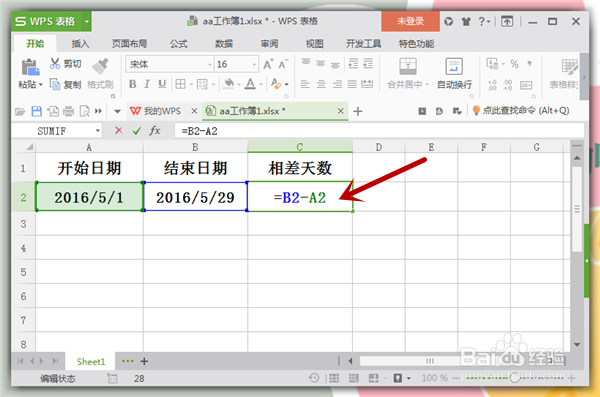This screenshot has width=600, height=397.
Task: Click the Merge and Center icon
Action: pyautogui.click(x=408, y=66)
